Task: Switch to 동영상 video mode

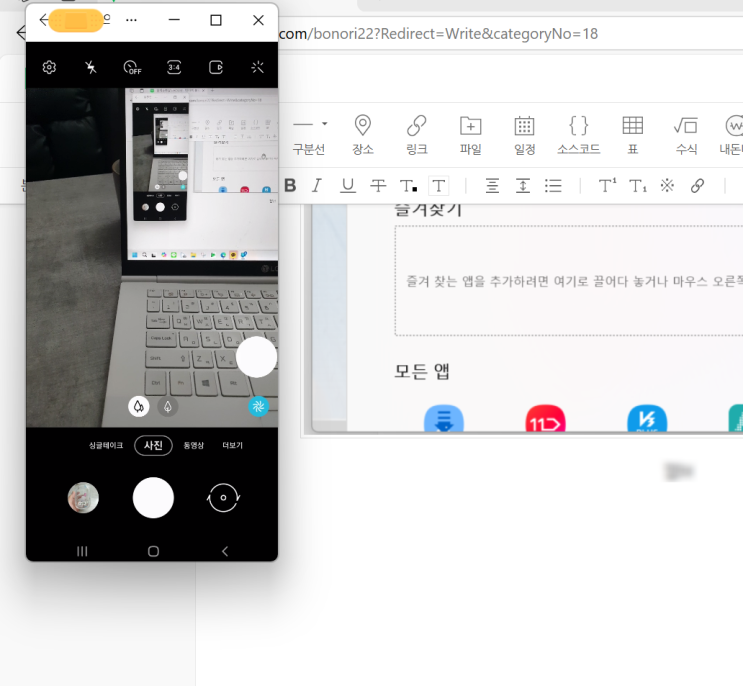Action: [x=193, y=445]
